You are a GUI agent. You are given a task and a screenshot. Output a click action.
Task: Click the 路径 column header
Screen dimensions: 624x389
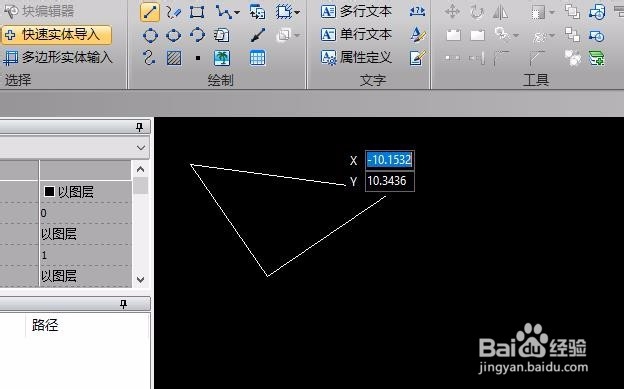coord(45,325)
